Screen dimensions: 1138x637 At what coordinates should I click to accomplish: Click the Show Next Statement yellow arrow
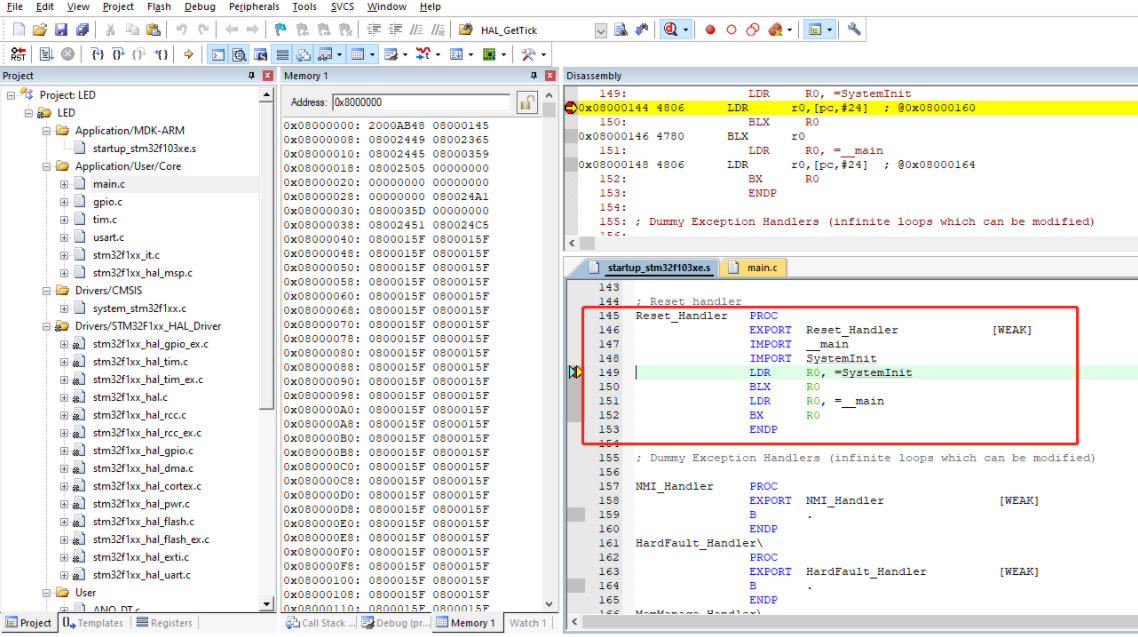(x=188, y=54)
